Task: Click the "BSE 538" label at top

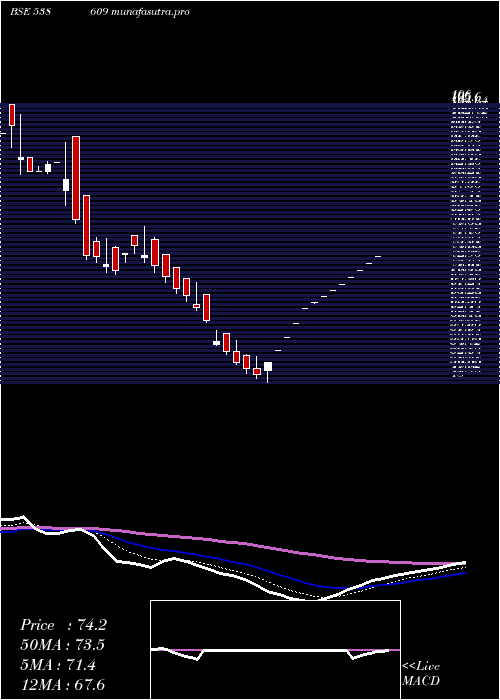Action: click(x=30, y=12)
